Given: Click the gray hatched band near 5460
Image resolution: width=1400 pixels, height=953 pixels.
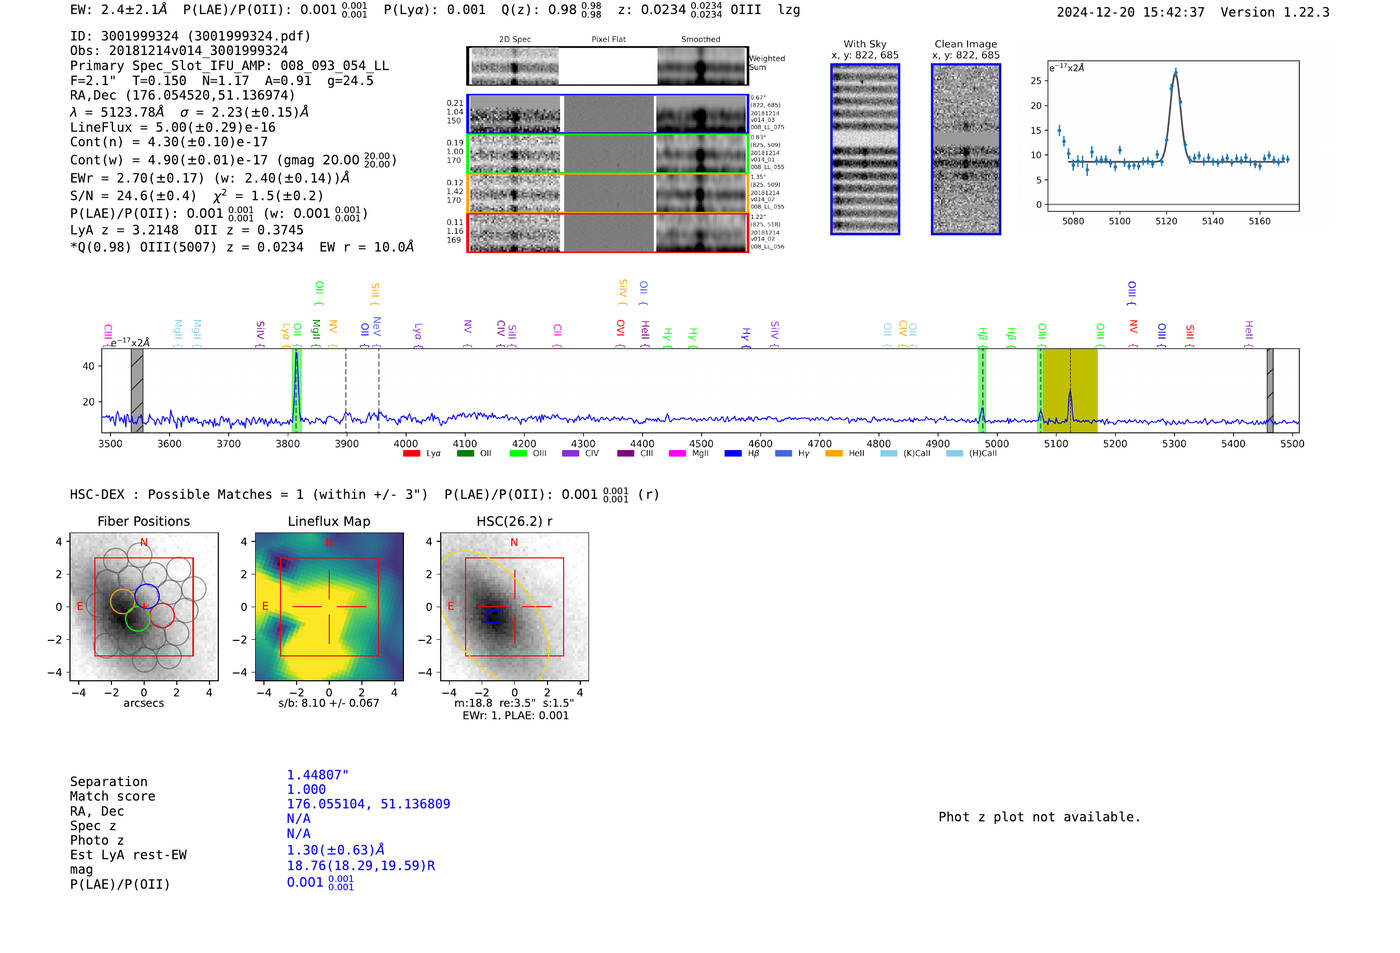Looking at the screenshot, I should [x=1270, y=390].
